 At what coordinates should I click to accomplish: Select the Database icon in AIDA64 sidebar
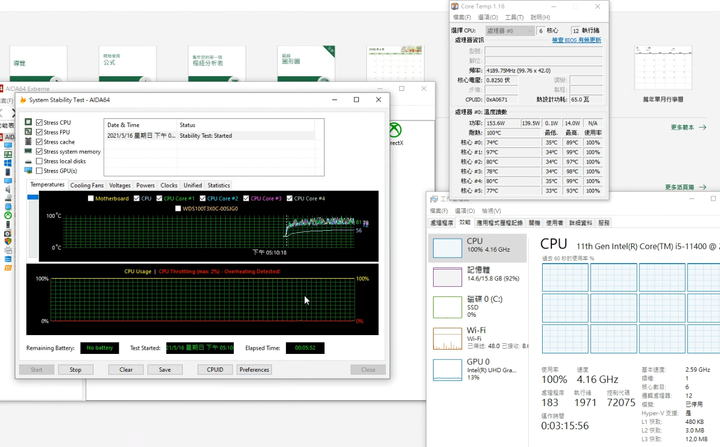click(8, 259)
